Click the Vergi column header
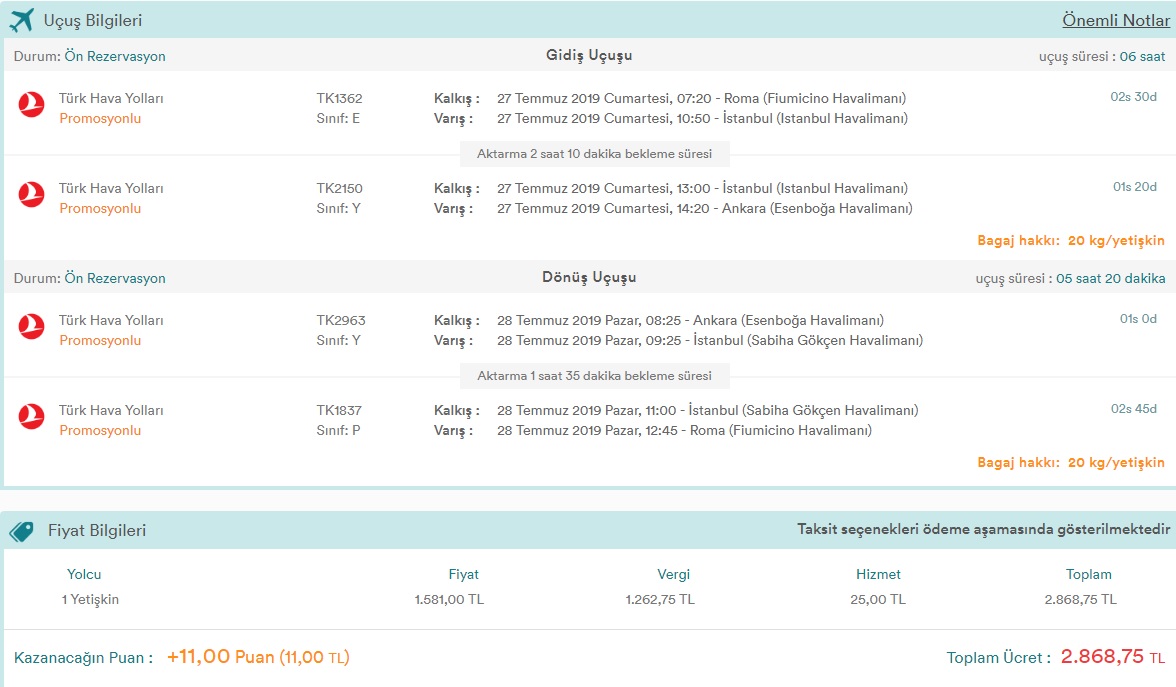 (x=674, y=574)
